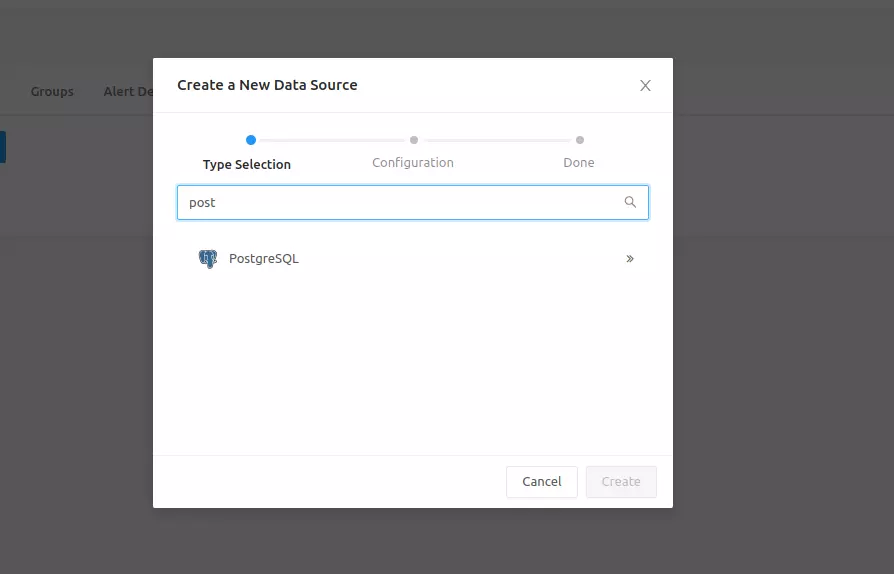The width and height of the screenshot is (894, 574).
Task: Open the Groups tab behind the dialog
Action: pyautogui.click(x=52, y=92)
